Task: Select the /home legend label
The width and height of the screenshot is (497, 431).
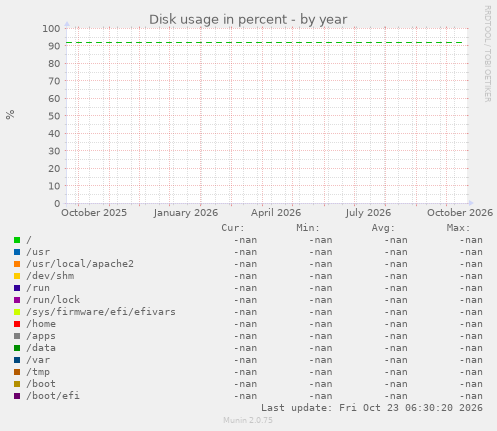Action: click(x=41, y=324)
